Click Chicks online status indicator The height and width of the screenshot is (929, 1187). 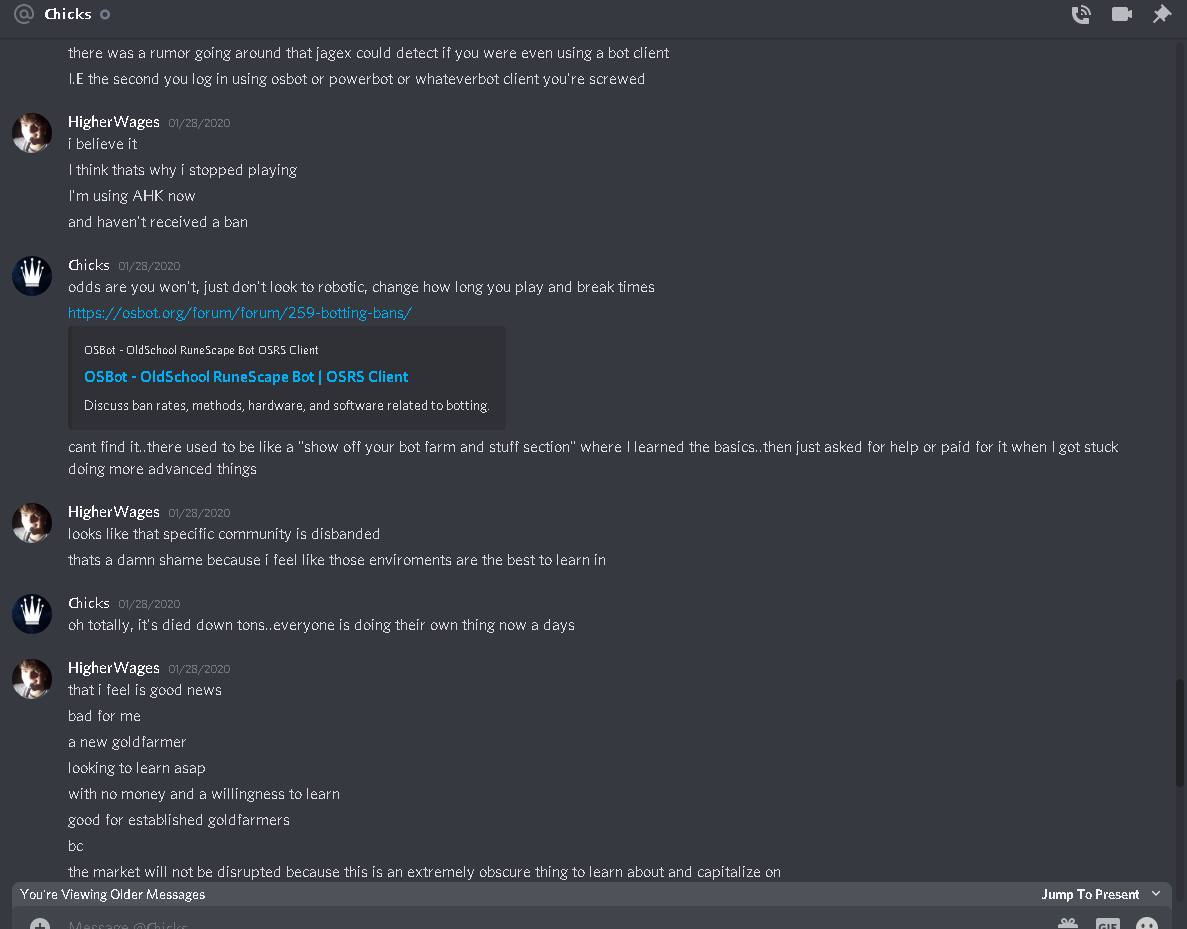click(105, 14)
